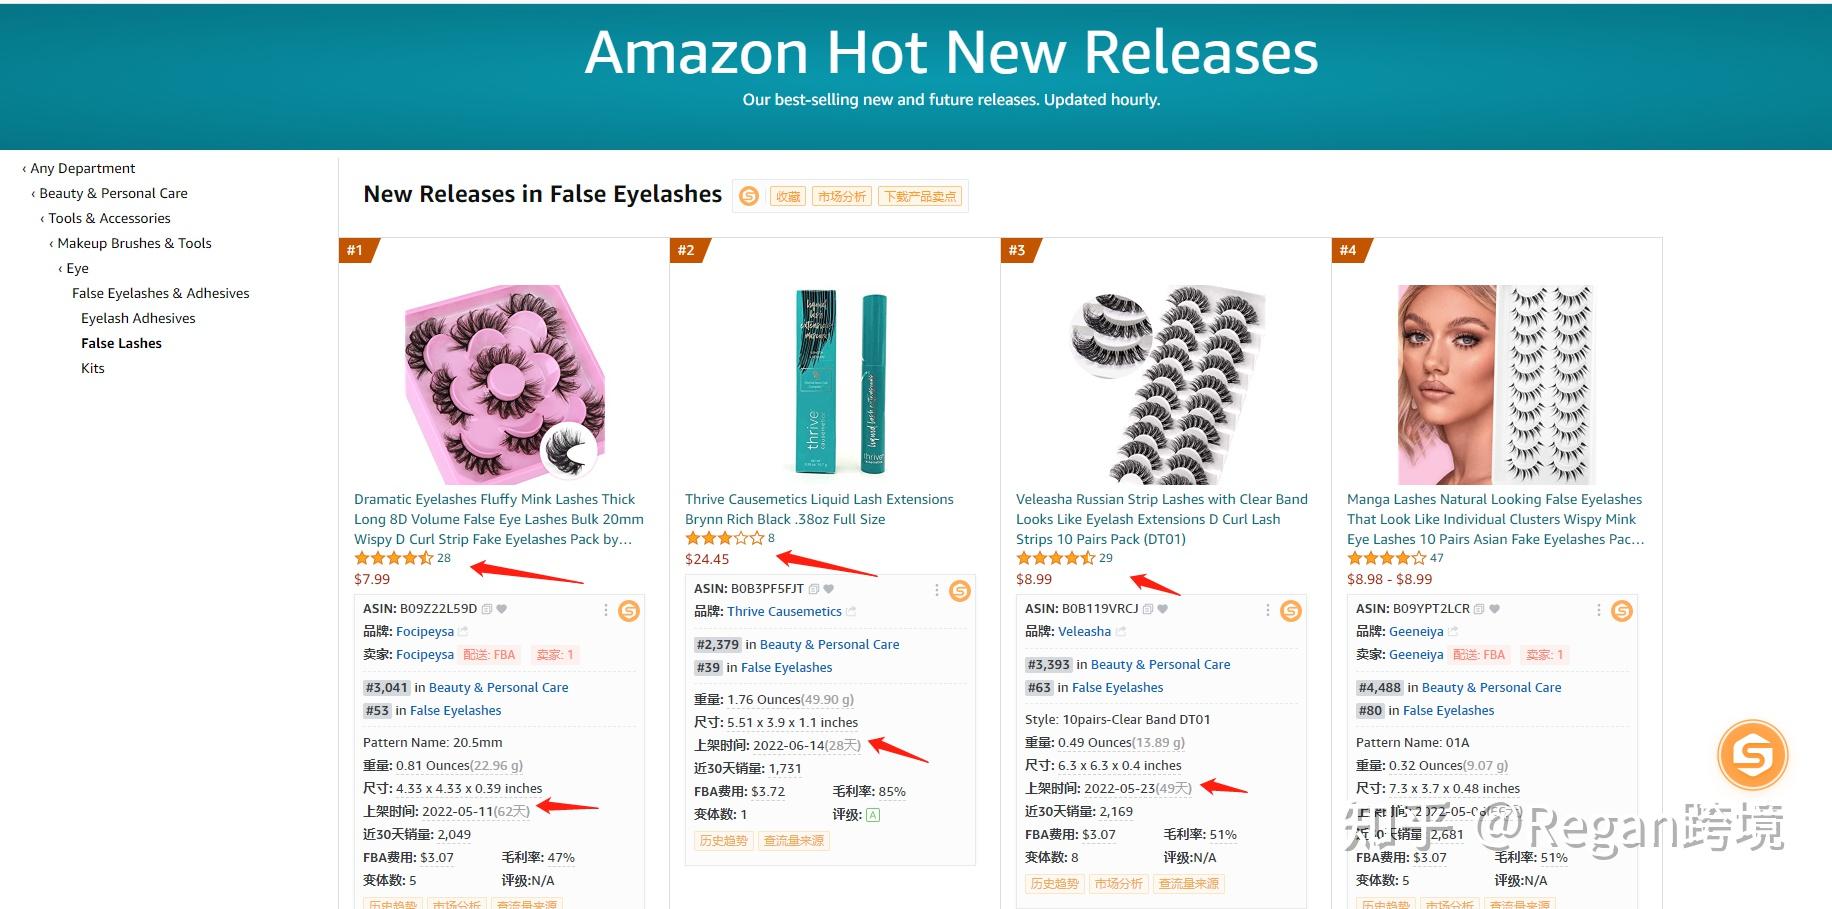Click the 收藏 button near page title

click(x=788, y=196)
